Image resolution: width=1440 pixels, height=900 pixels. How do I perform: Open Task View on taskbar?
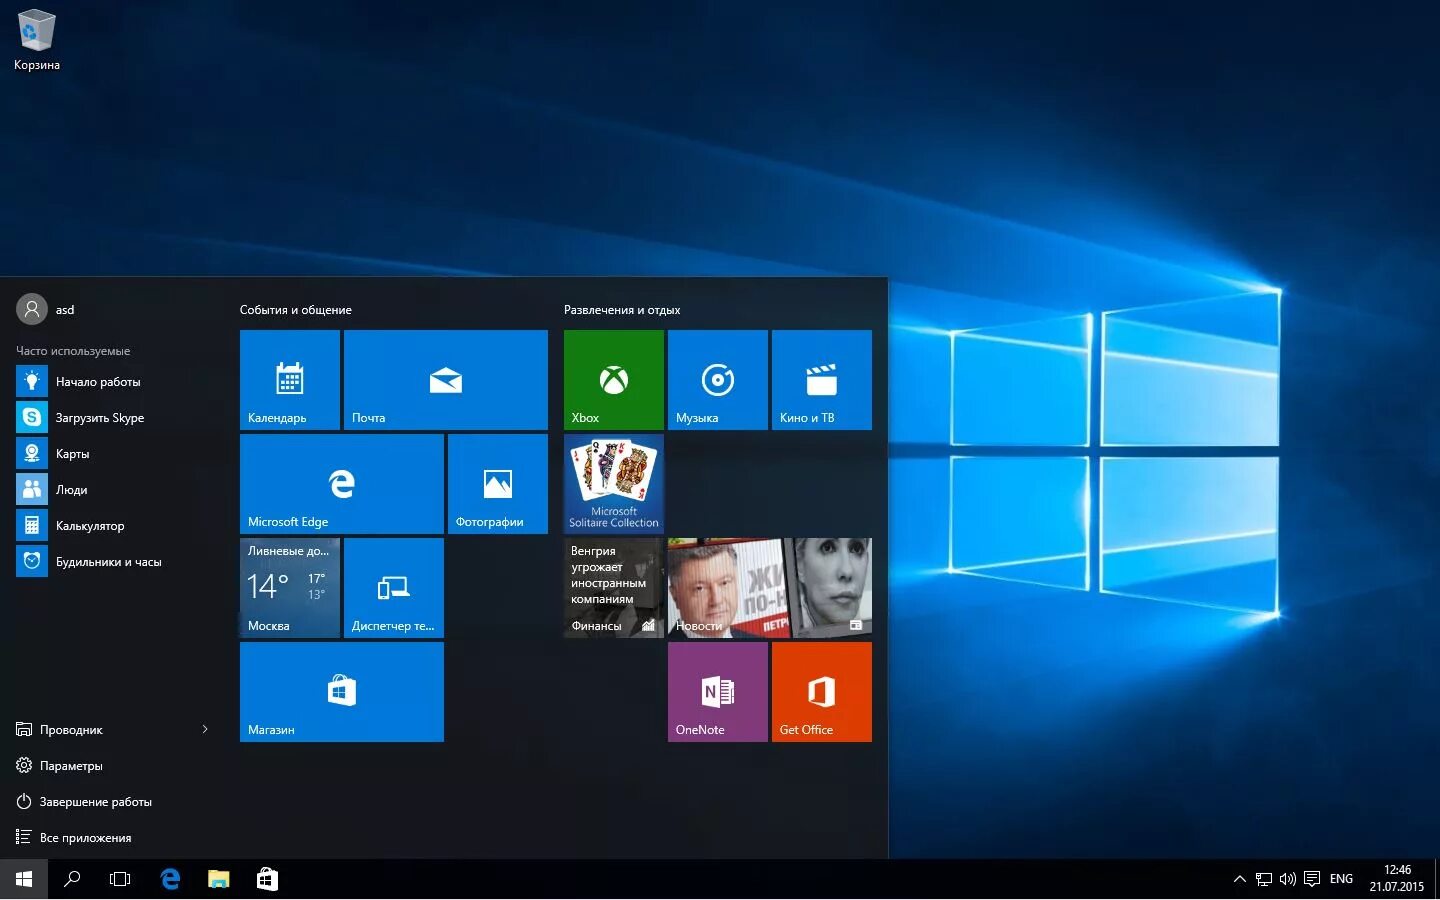click(x=120, y=879)
